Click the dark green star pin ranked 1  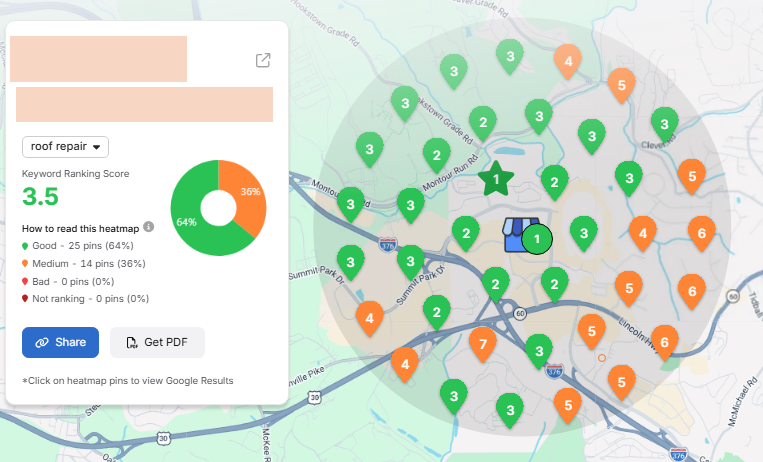(x=496, y=179)
